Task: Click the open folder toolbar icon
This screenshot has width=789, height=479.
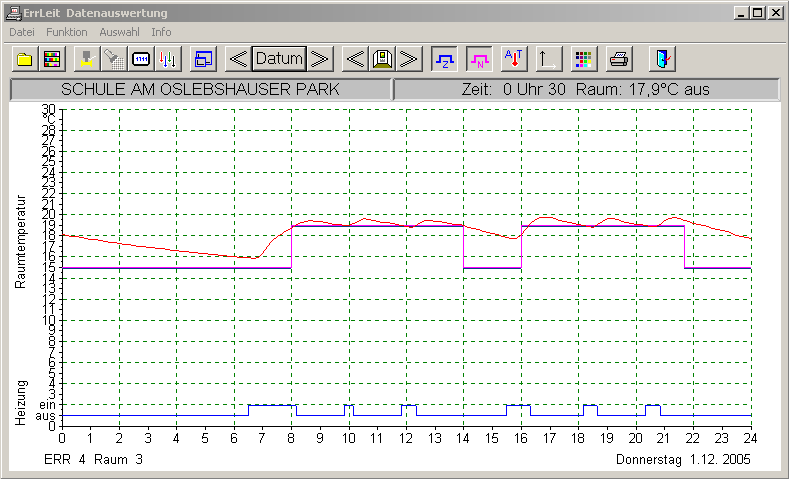Action: coord(24,58)
